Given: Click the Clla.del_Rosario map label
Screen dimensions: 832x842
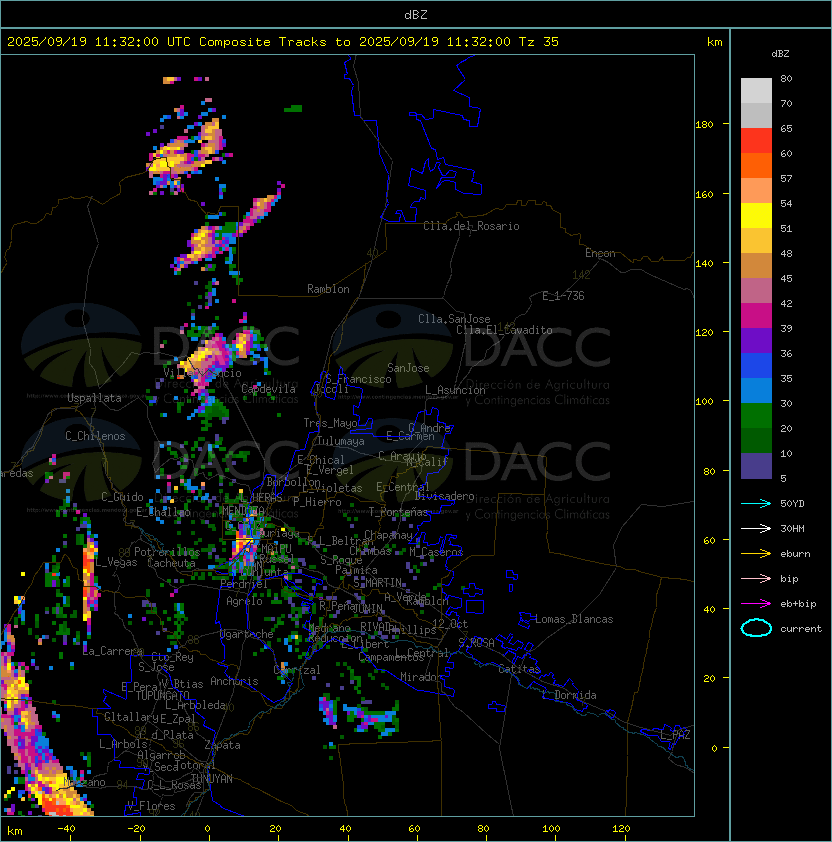Looking at the screenshot, I should (x=471, y=226).
